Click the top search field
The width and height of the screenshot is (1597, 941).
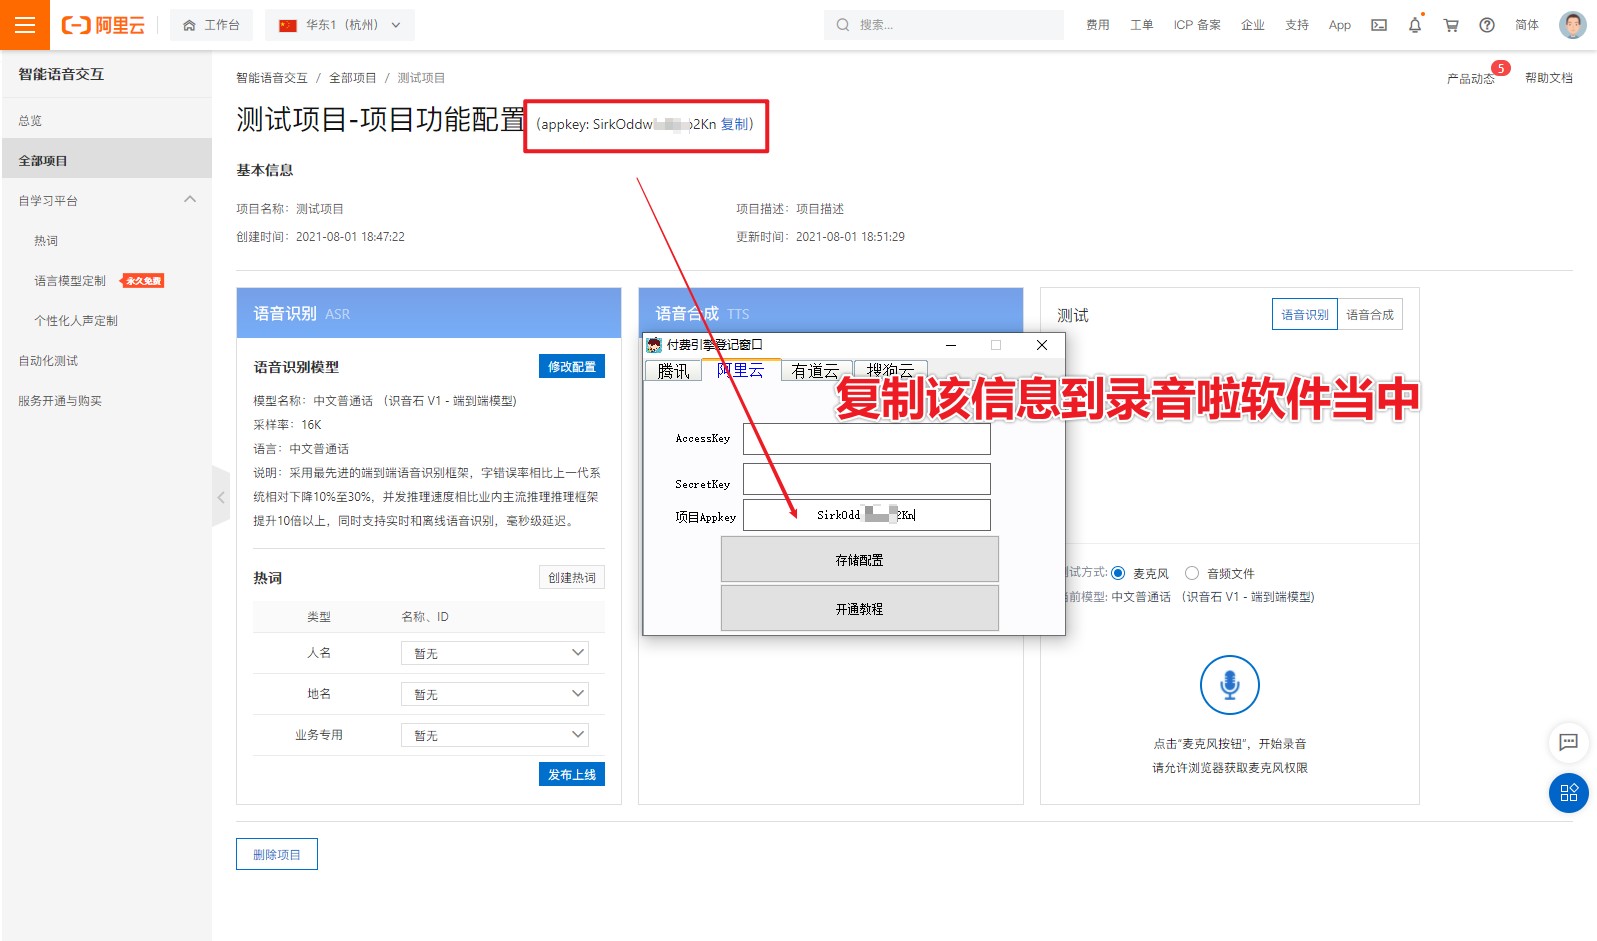[943, 25]
